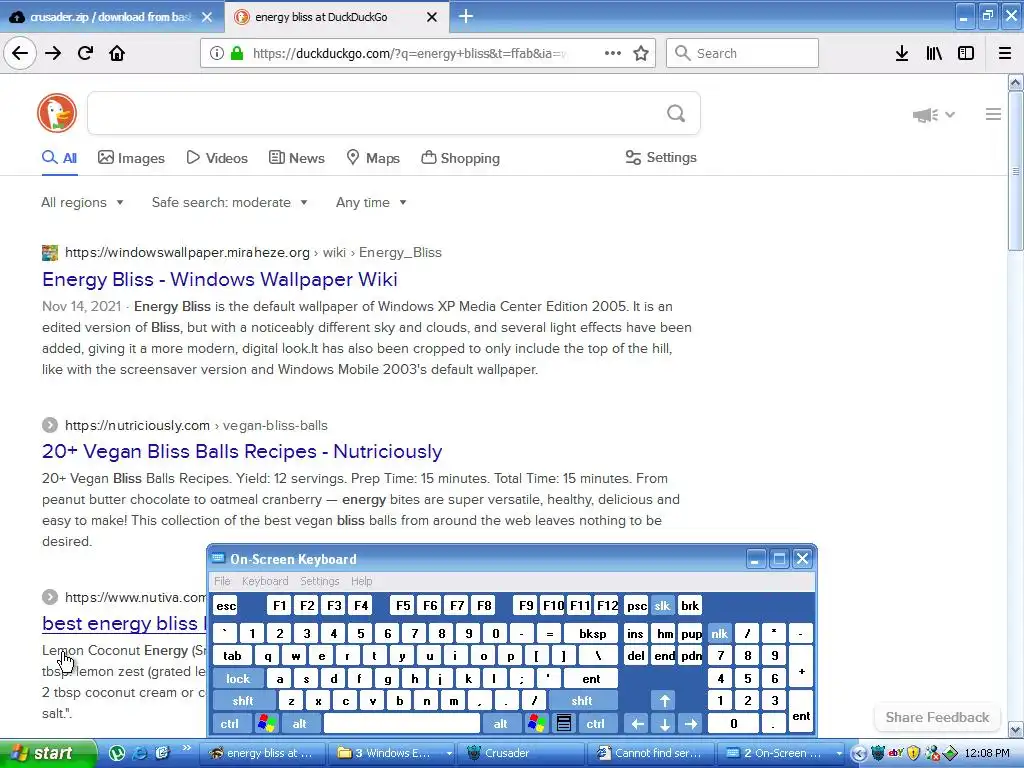Open Cannot find server taskbar window
The height and width of the screenshot is (768, 1024).
pos(649,753)
